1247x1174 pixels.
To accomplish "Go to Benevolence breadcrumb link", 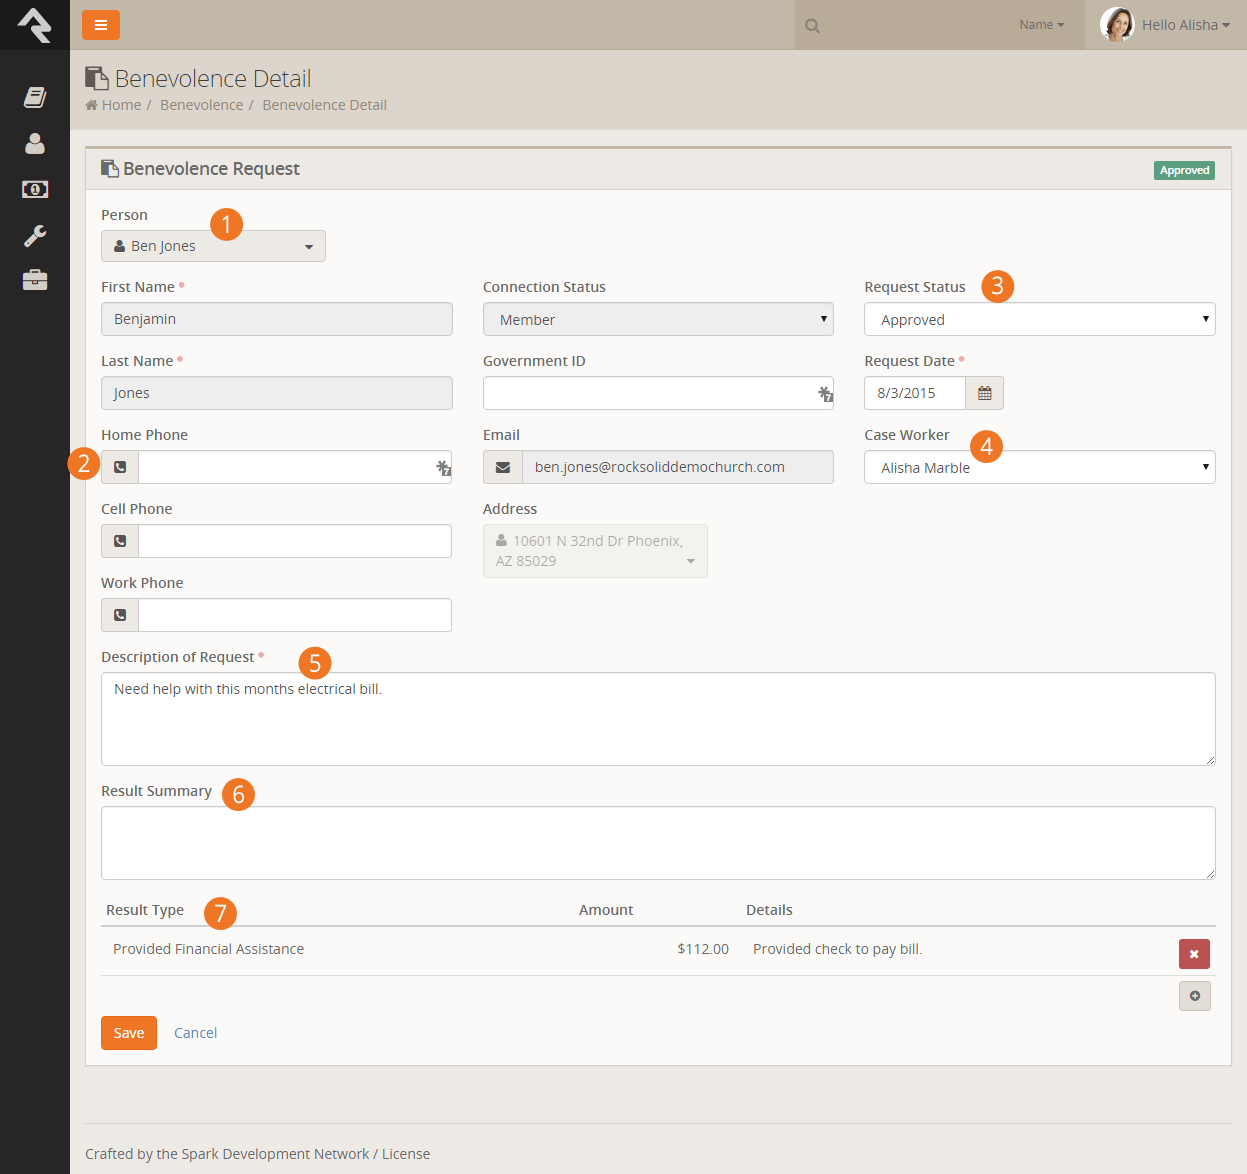I will coord(201,105).
